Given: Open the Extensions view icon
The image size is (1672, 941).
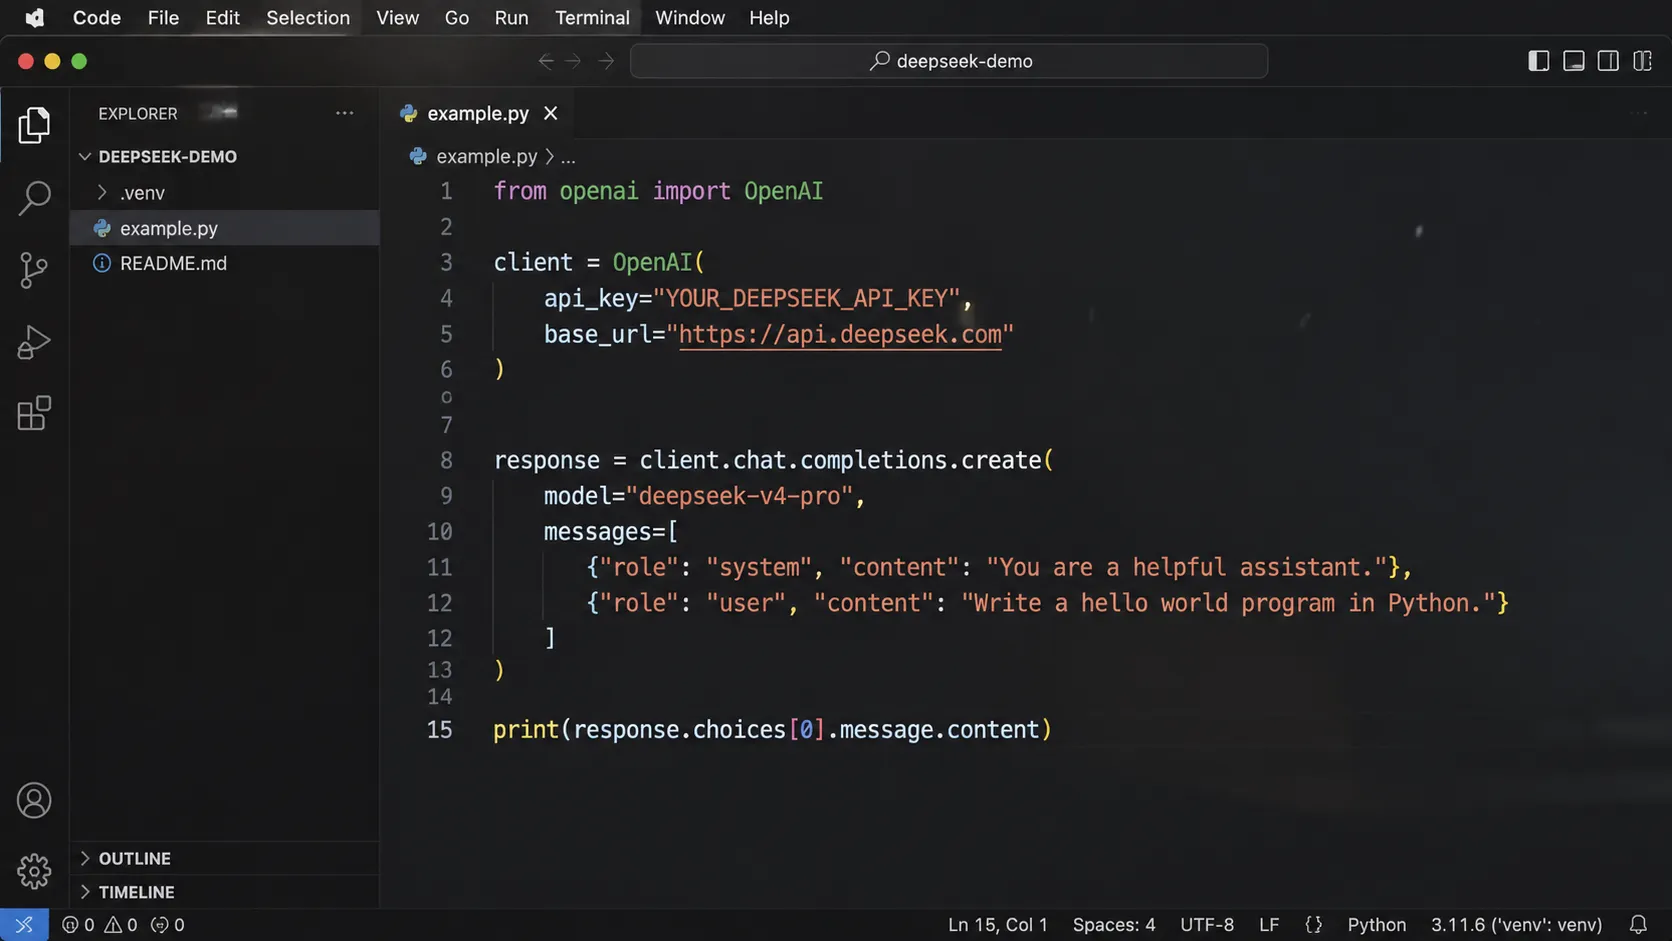Looking at the screenshot, I should (x=34, y=413).
